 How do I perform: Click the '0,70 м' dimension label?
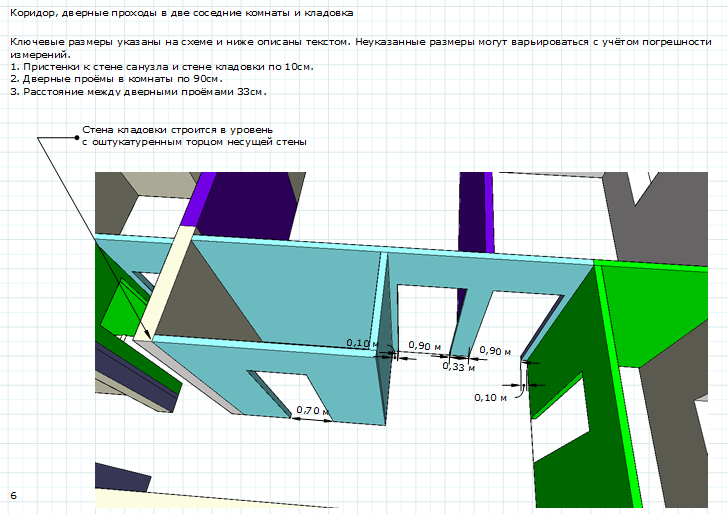313,410
